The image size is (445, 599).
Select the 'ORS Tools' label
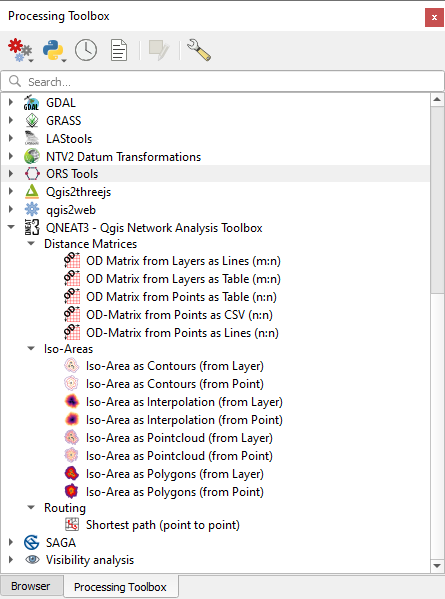click(72, 174)
